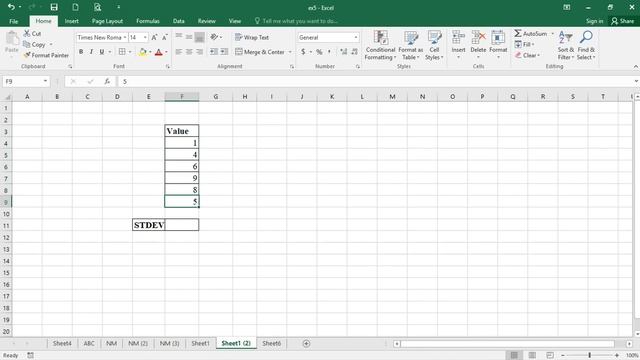Click the AutoSum button
Image resolution: width=640 pixels, height=360 pixels.
coord(531,33)
